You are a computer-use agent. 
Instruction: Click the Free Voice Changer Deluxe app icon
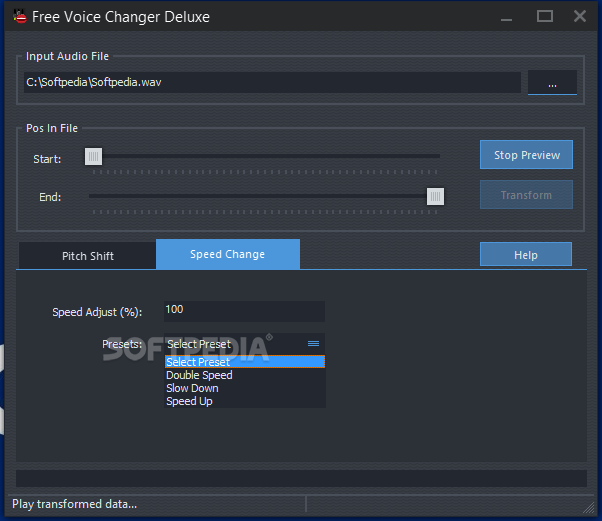pos(20,17)
